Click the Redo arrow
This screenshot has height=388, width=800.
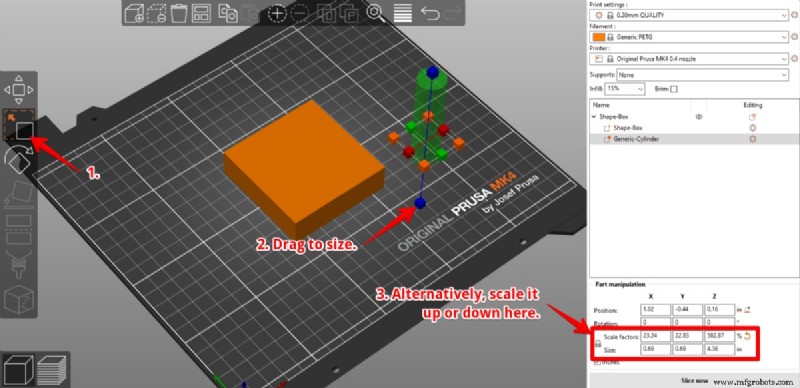click(x=453, y=13)
